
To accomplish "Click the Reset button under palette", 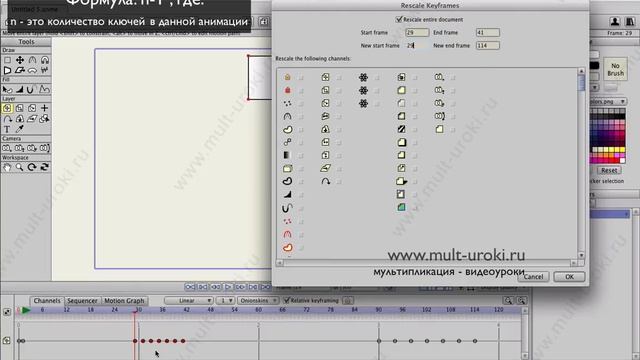I will [609, 170].
